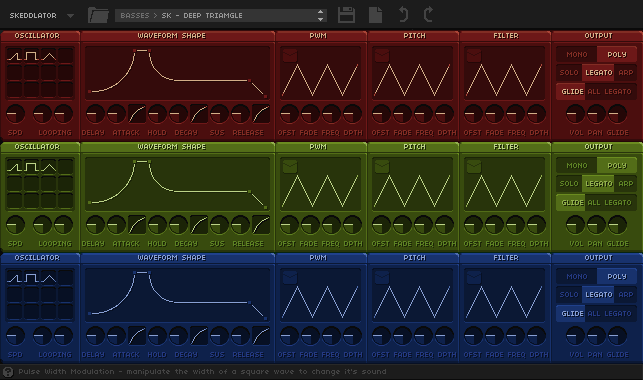Select the square waveform in the green oscillator
Image resolution: width=643 pixels, height=380 pixels.
coord(32,166)
